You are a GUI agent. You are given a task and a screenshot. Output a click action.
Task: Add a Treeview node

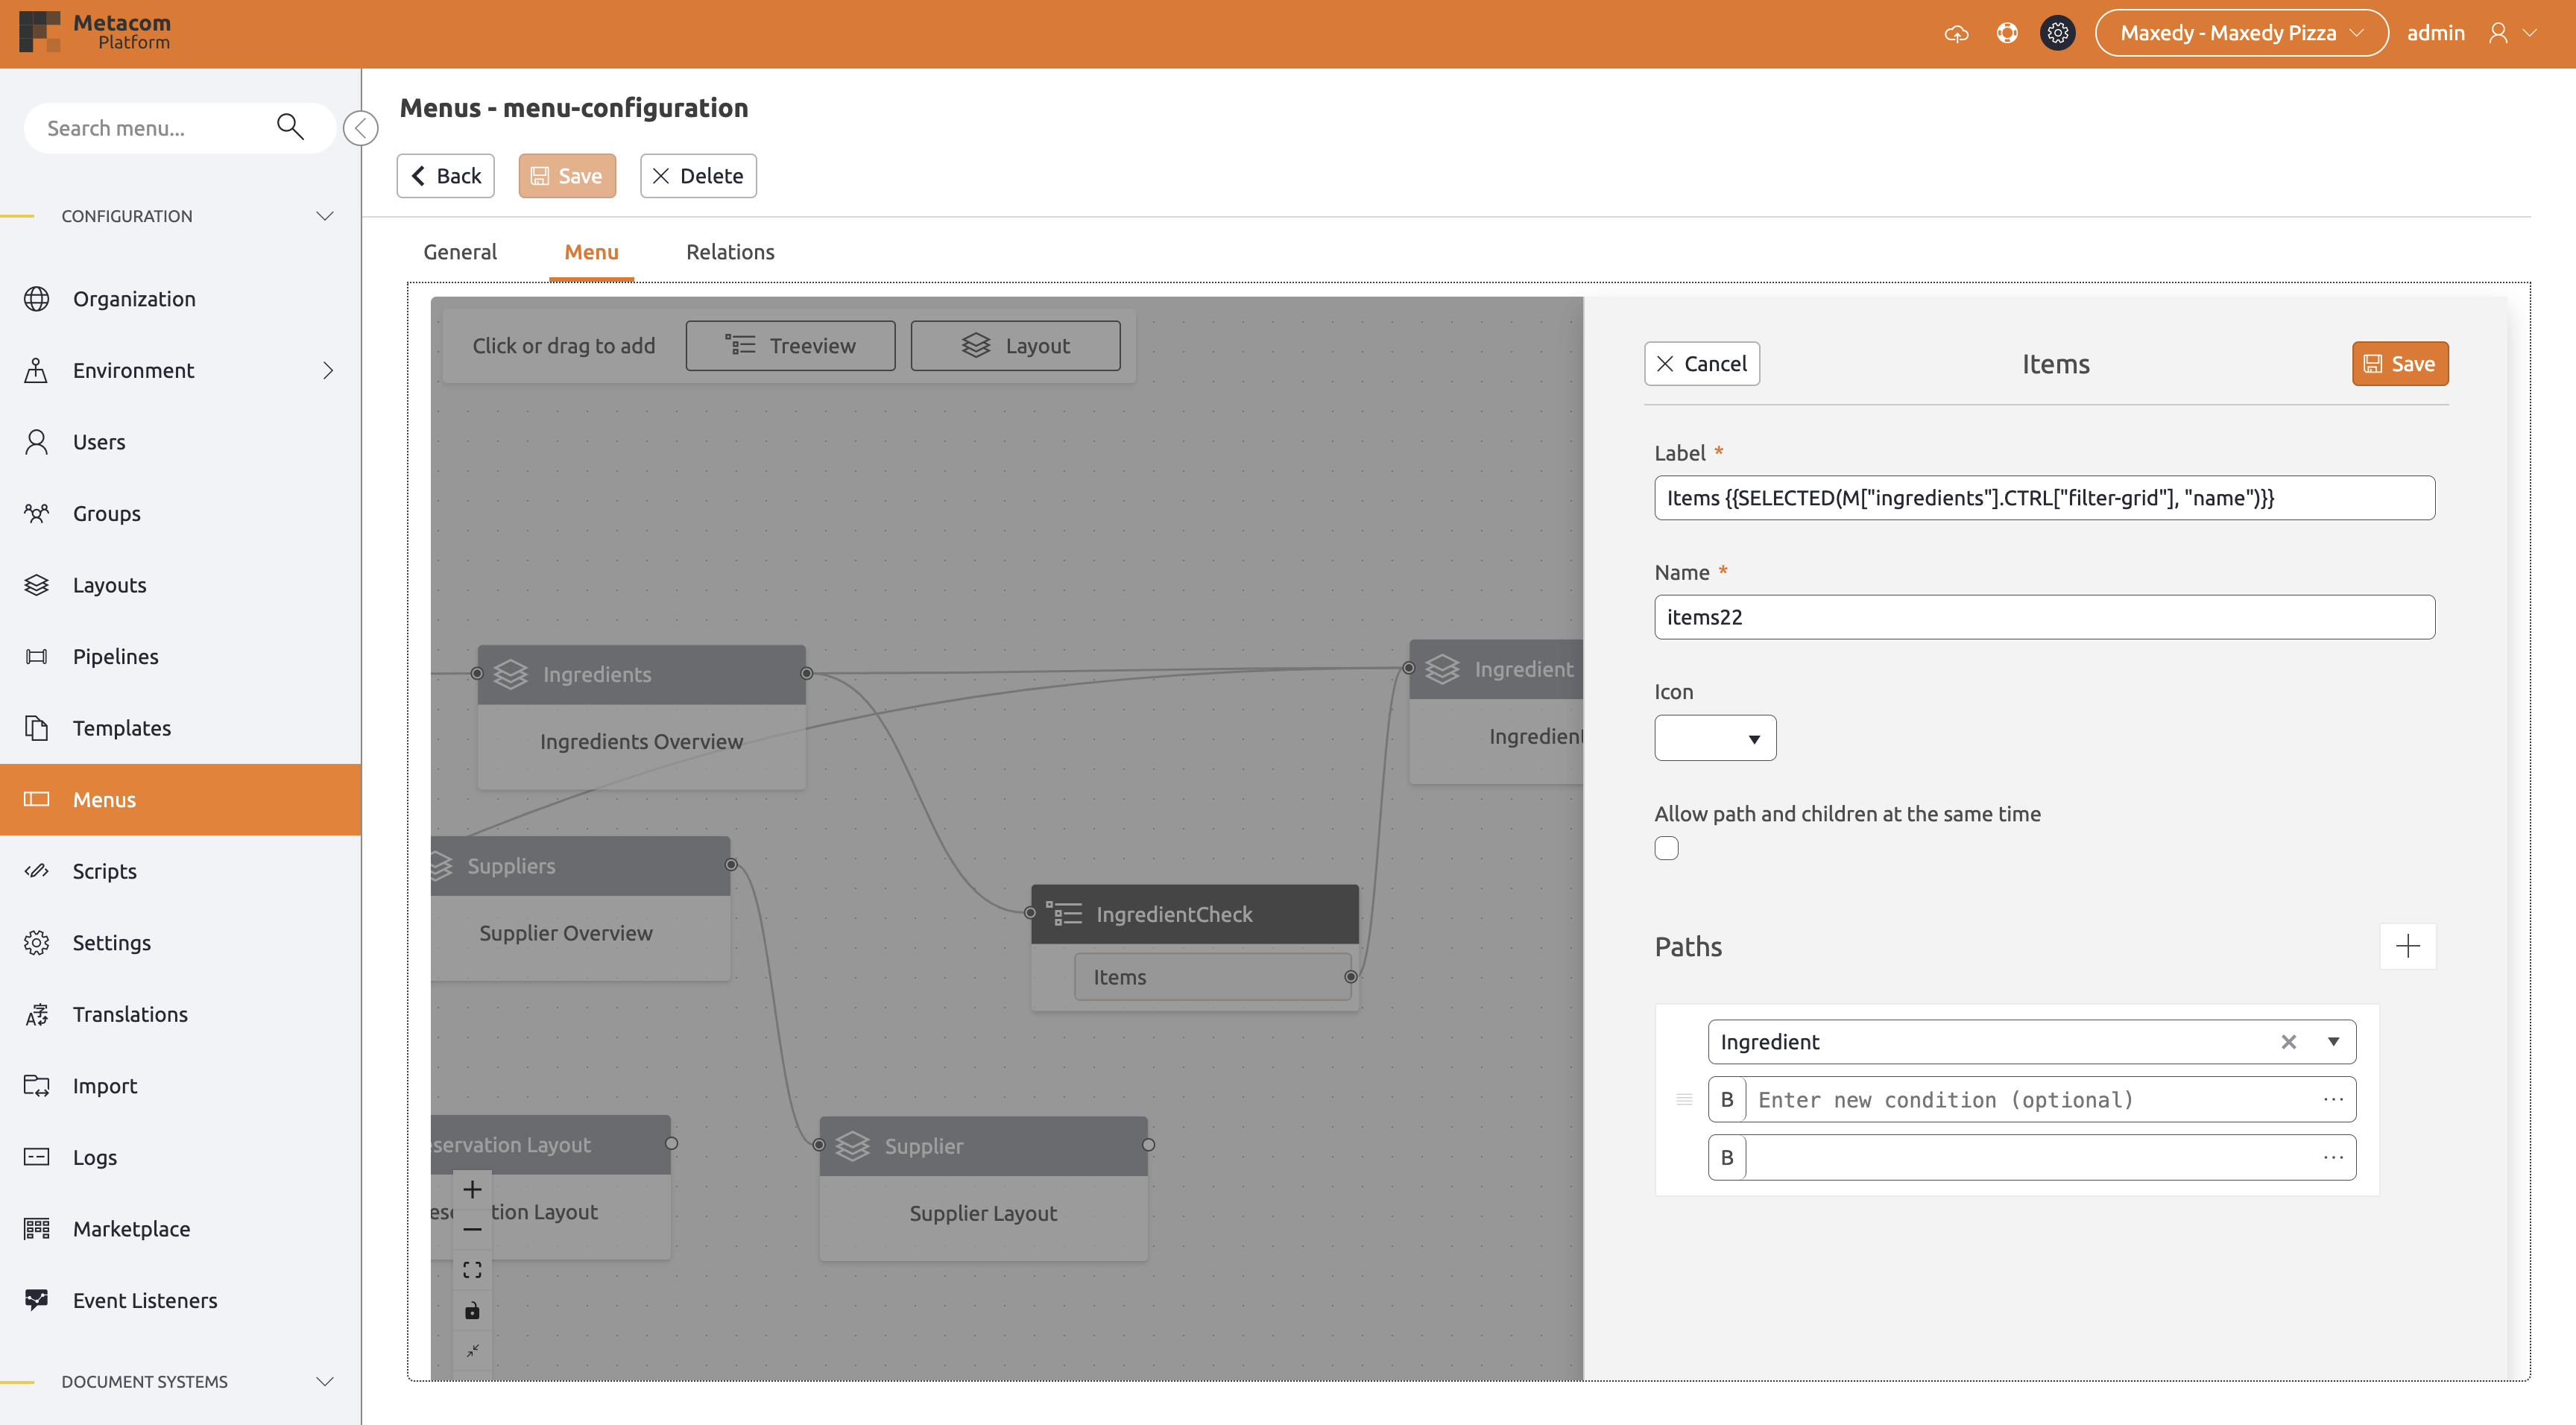pyautogui.click(x=790, y=346)
